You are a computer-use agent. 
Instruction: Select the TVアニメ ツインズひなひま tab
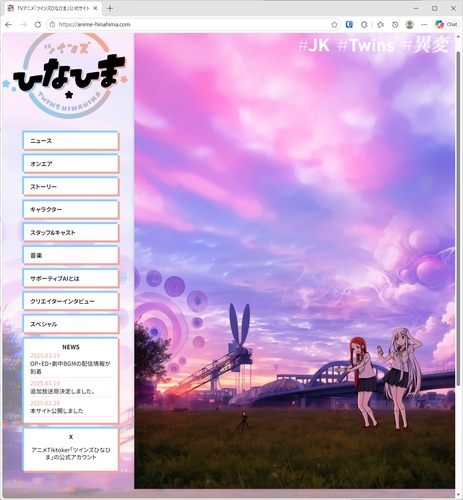tap(53, 8)
